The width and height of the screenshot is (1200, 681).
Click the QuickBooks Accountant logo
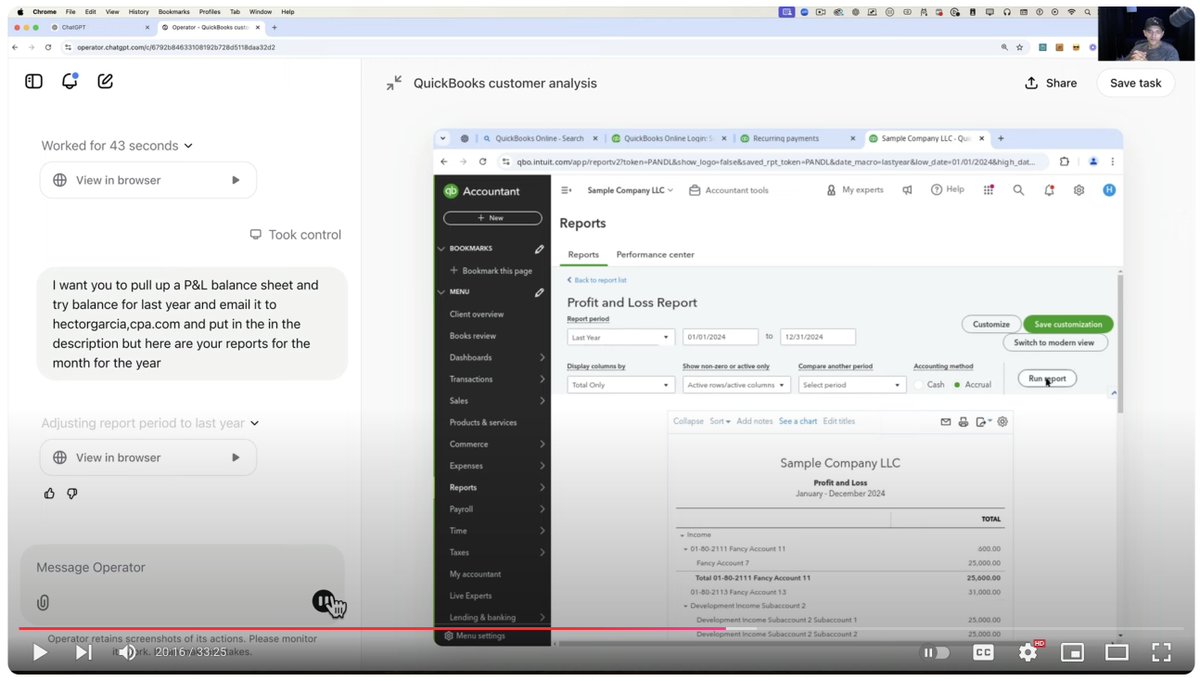click(x=482, y=191)
